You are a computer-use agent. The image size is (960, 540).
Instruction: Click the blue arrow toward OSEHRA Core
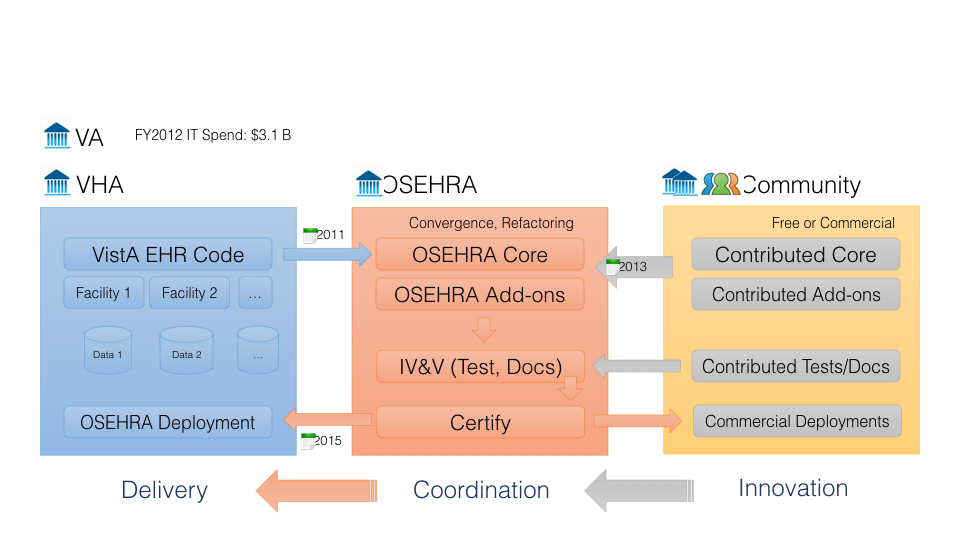point(328,254)
